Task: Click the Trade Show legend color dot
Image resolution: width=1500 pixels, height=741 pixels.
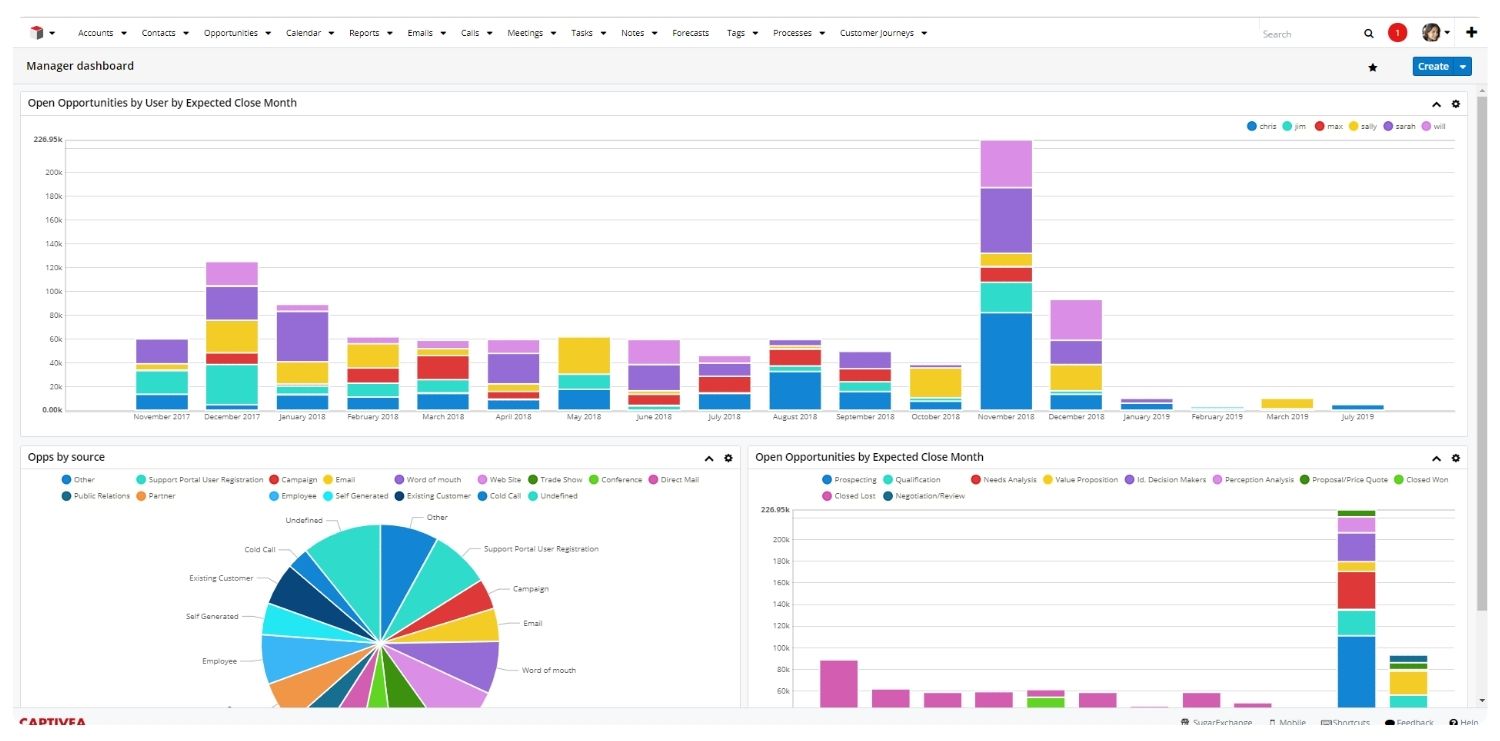Action: (x=533, y=480)
